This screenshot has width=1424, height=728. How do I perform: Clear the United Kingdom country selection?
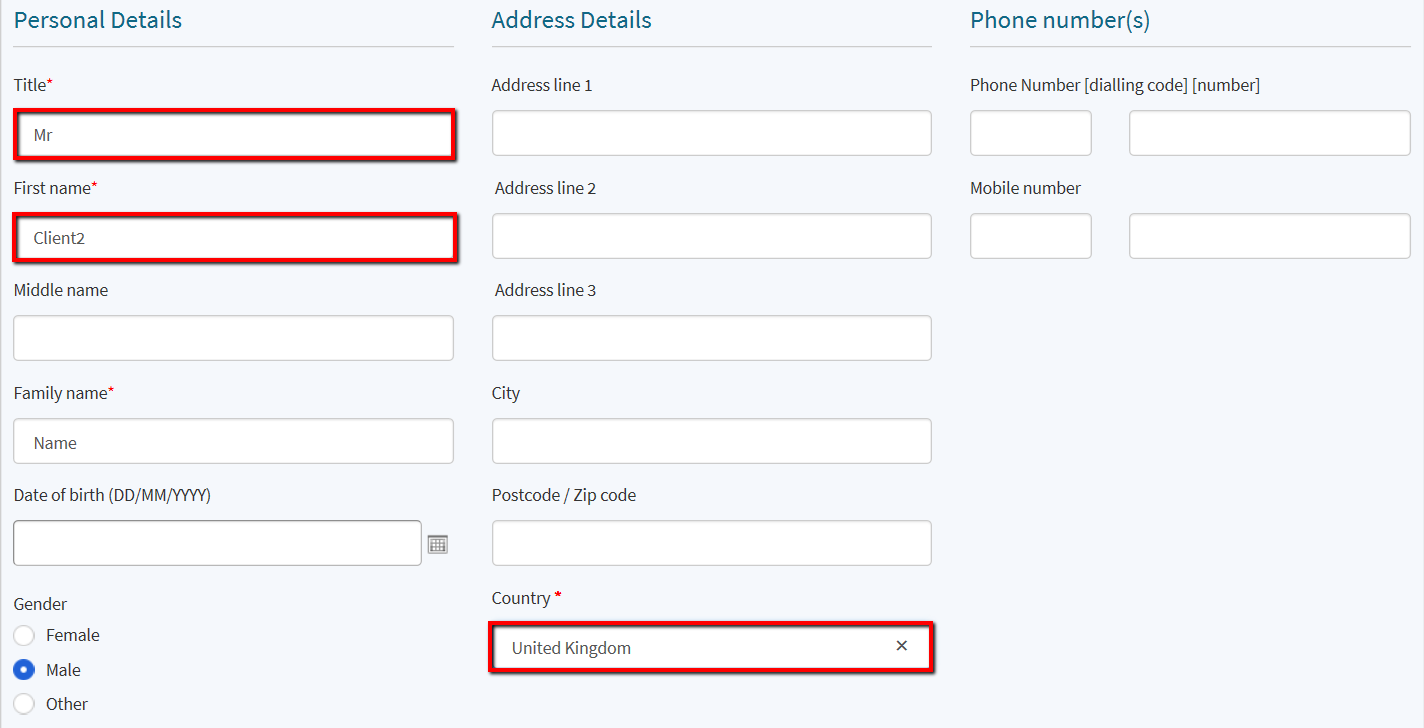tap(902, 646)
